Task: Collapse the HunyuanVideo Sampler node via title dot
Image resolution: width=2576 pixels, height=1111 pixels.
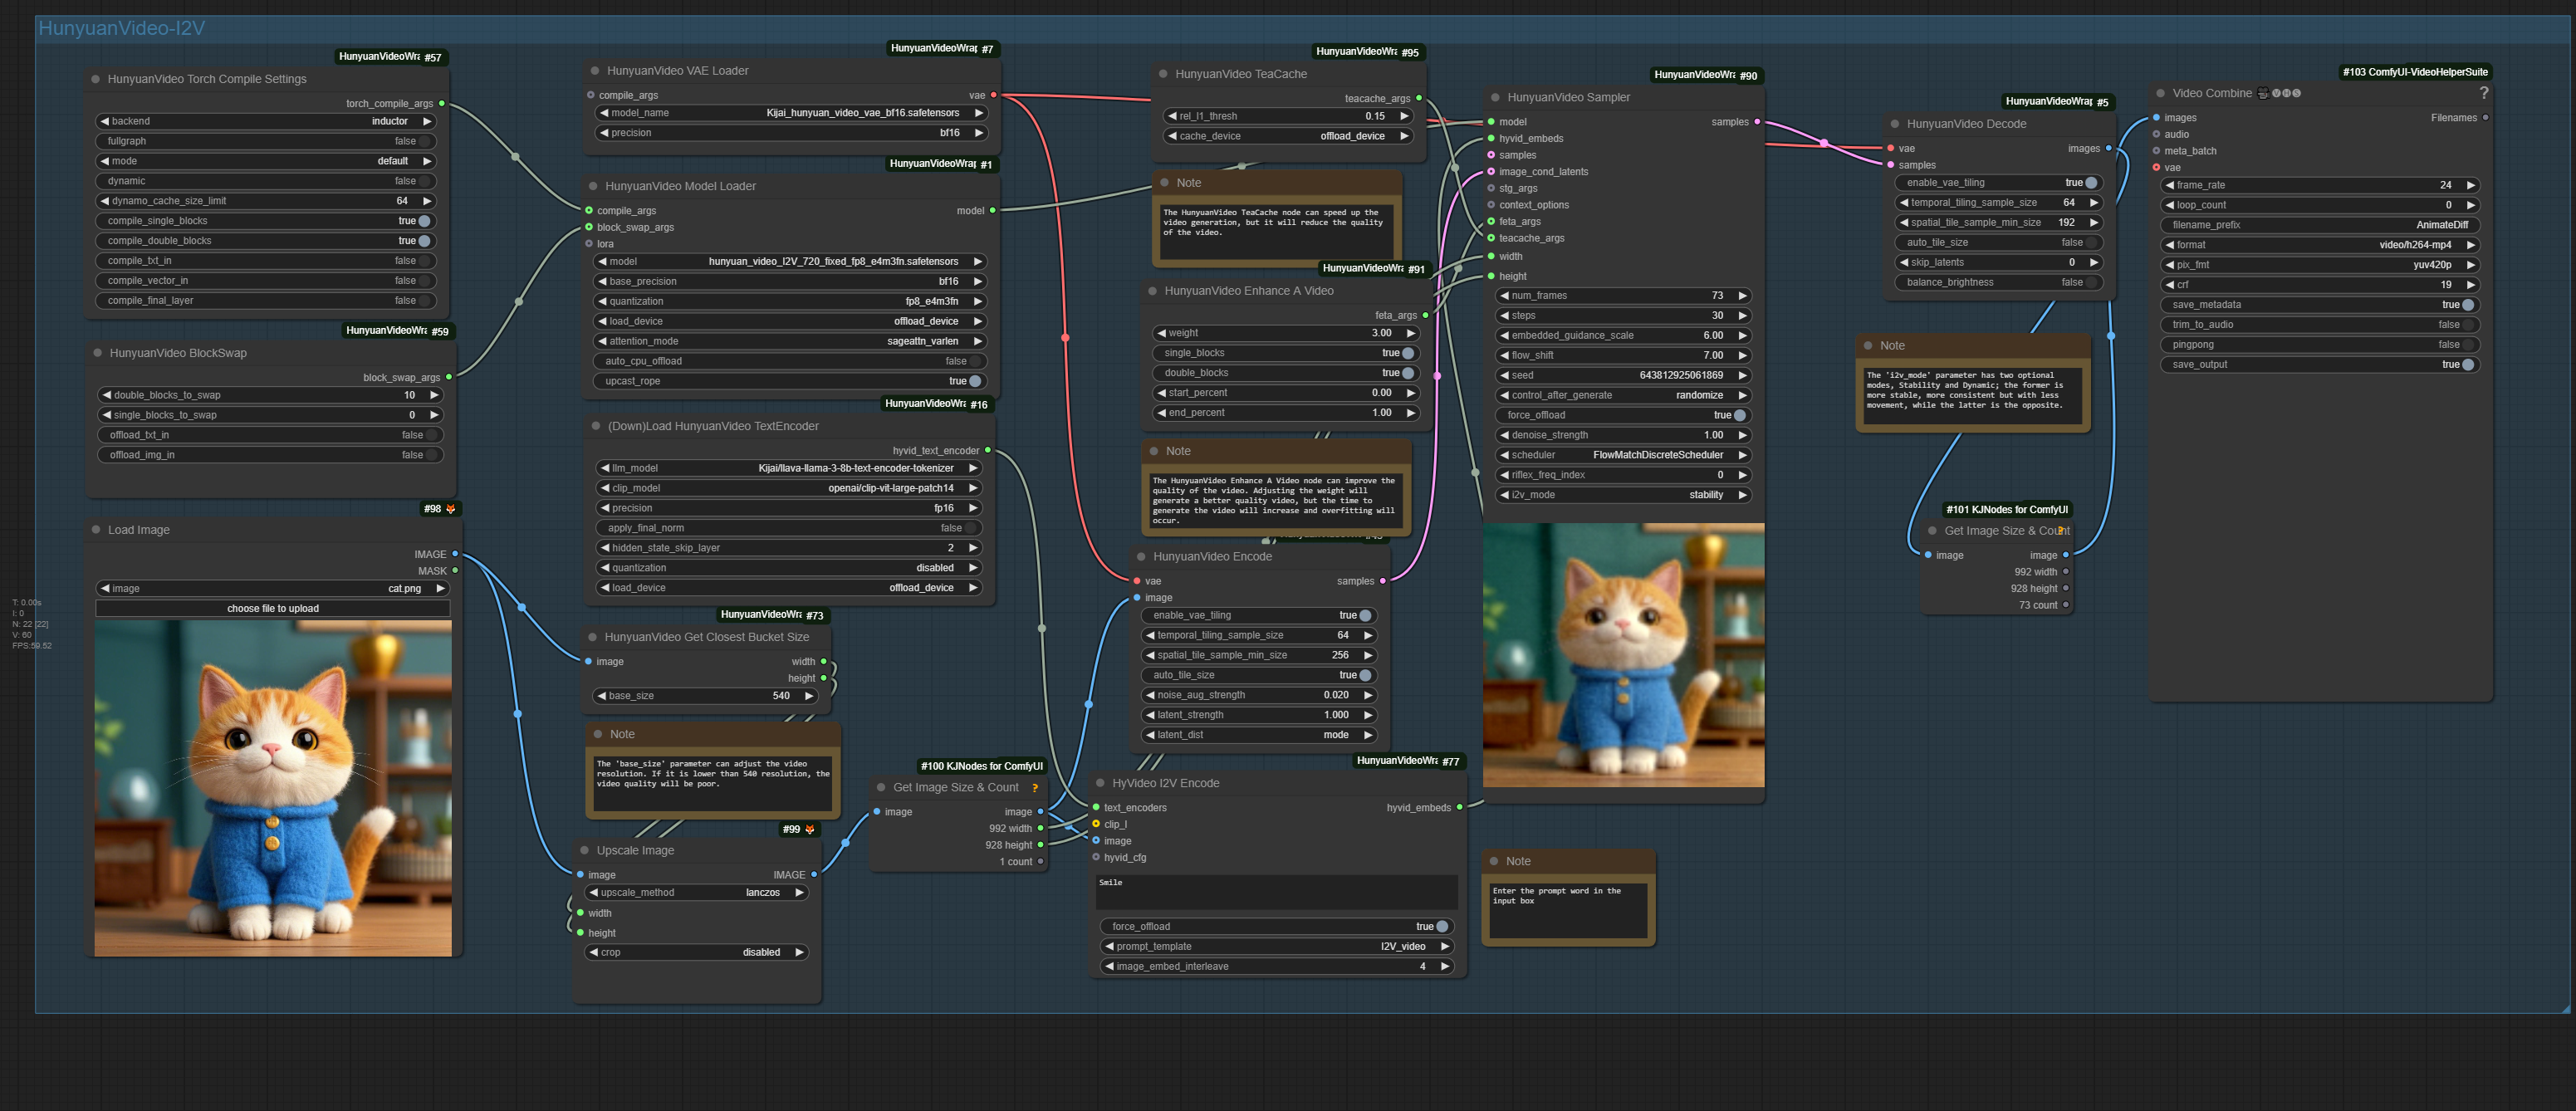Action: click(x=1495, y=98)
